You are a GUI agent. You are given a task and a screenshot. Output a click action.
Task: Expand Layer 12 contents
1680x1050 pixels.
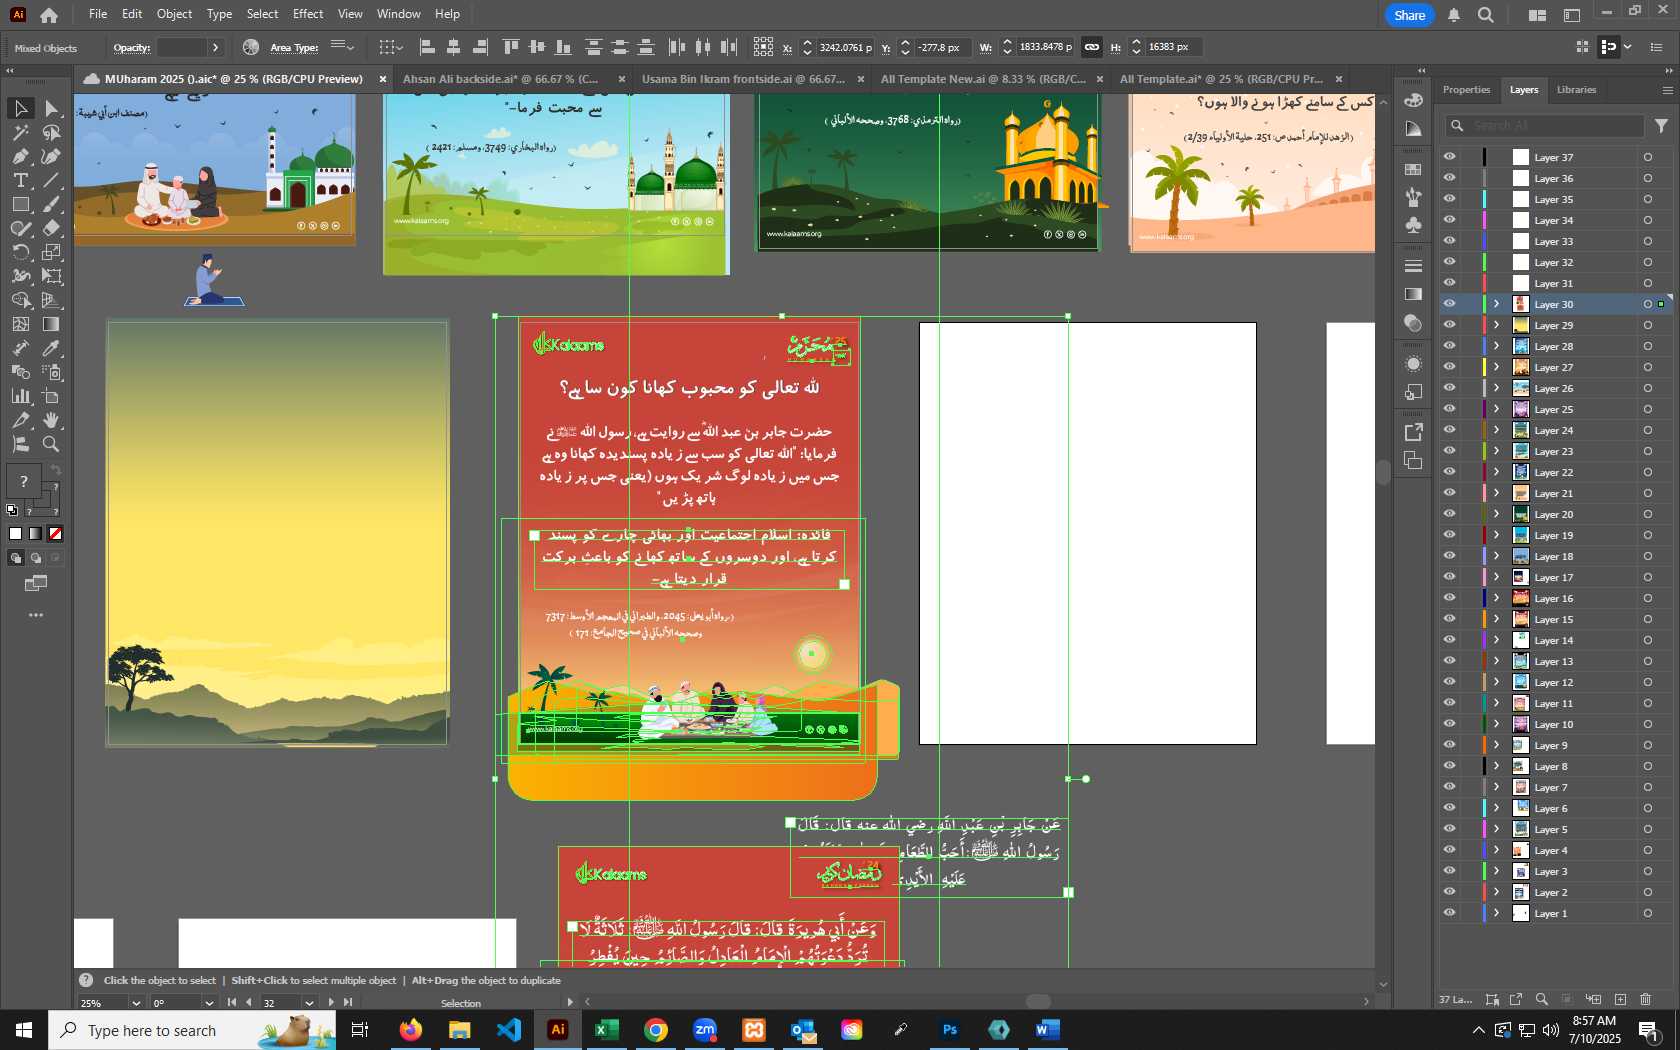pyautogui.click(x=1497, y=682)
